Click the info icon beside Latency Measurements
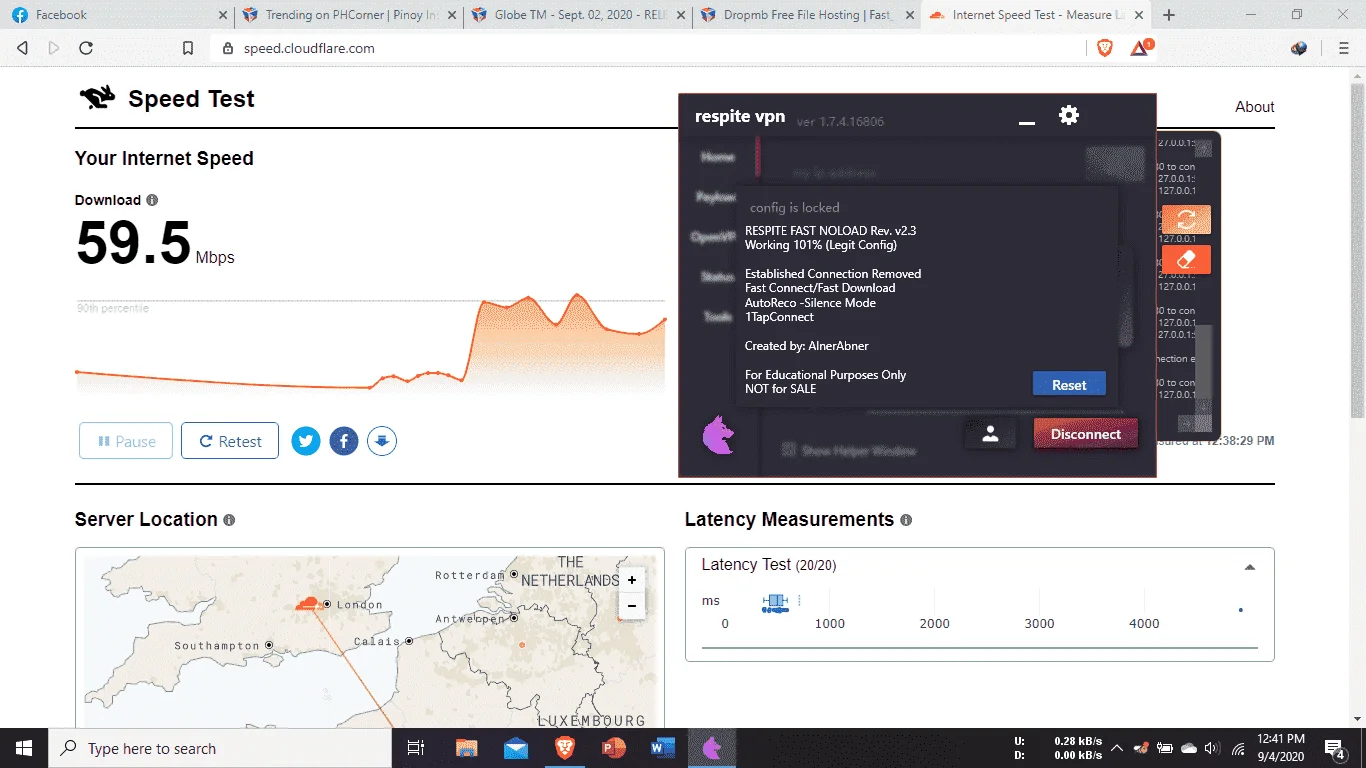 pos(906,520)
